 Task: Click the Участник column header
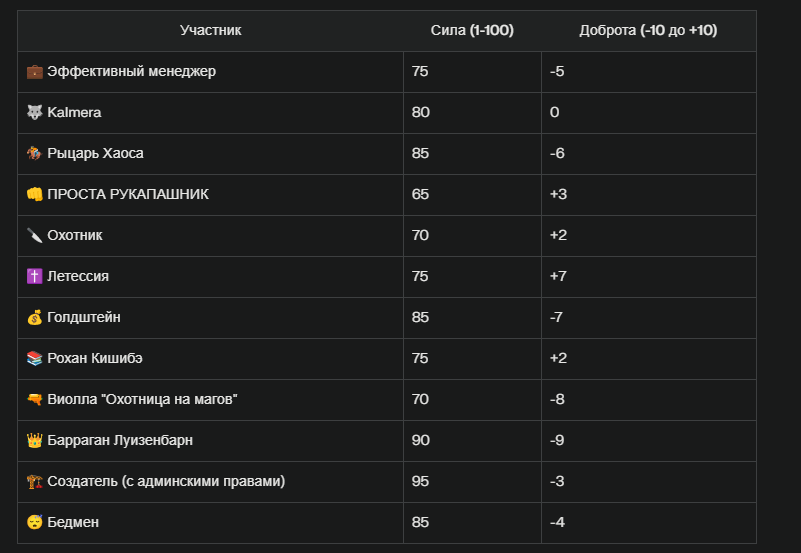click(210, 30)
